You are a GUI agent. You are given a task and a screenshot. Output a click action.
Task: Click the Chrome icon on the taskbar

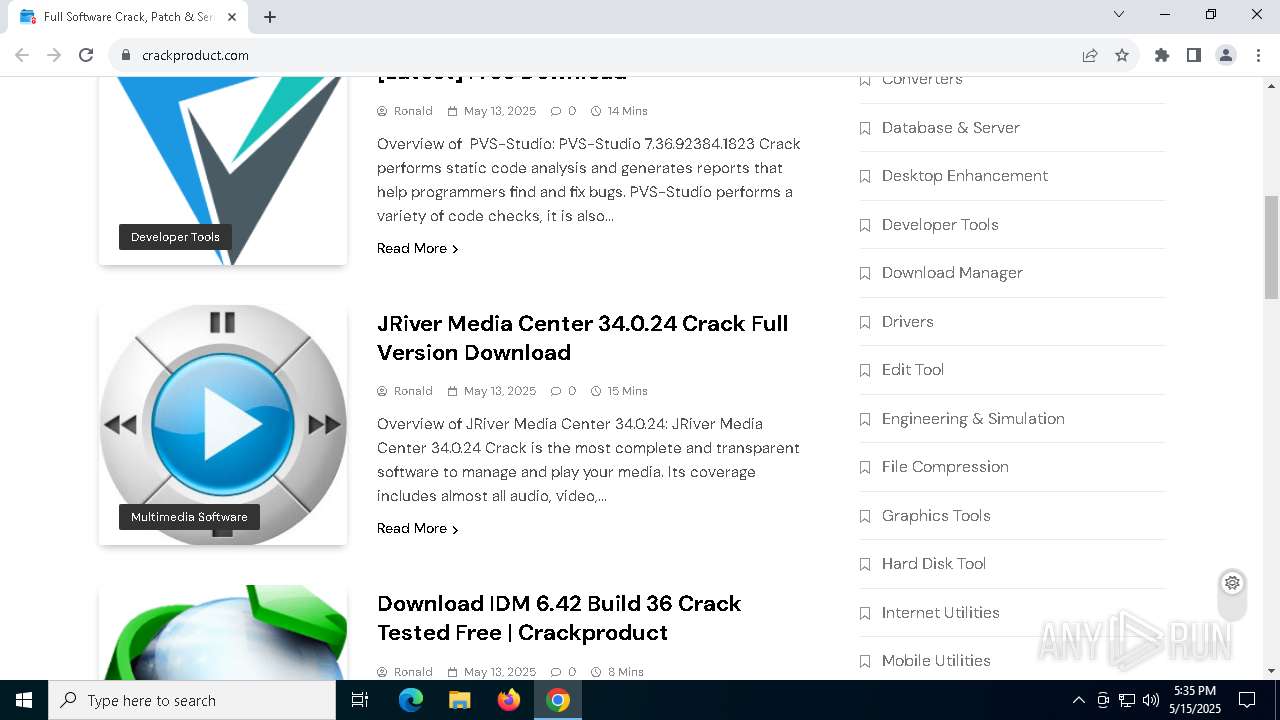tap(558, 700)
